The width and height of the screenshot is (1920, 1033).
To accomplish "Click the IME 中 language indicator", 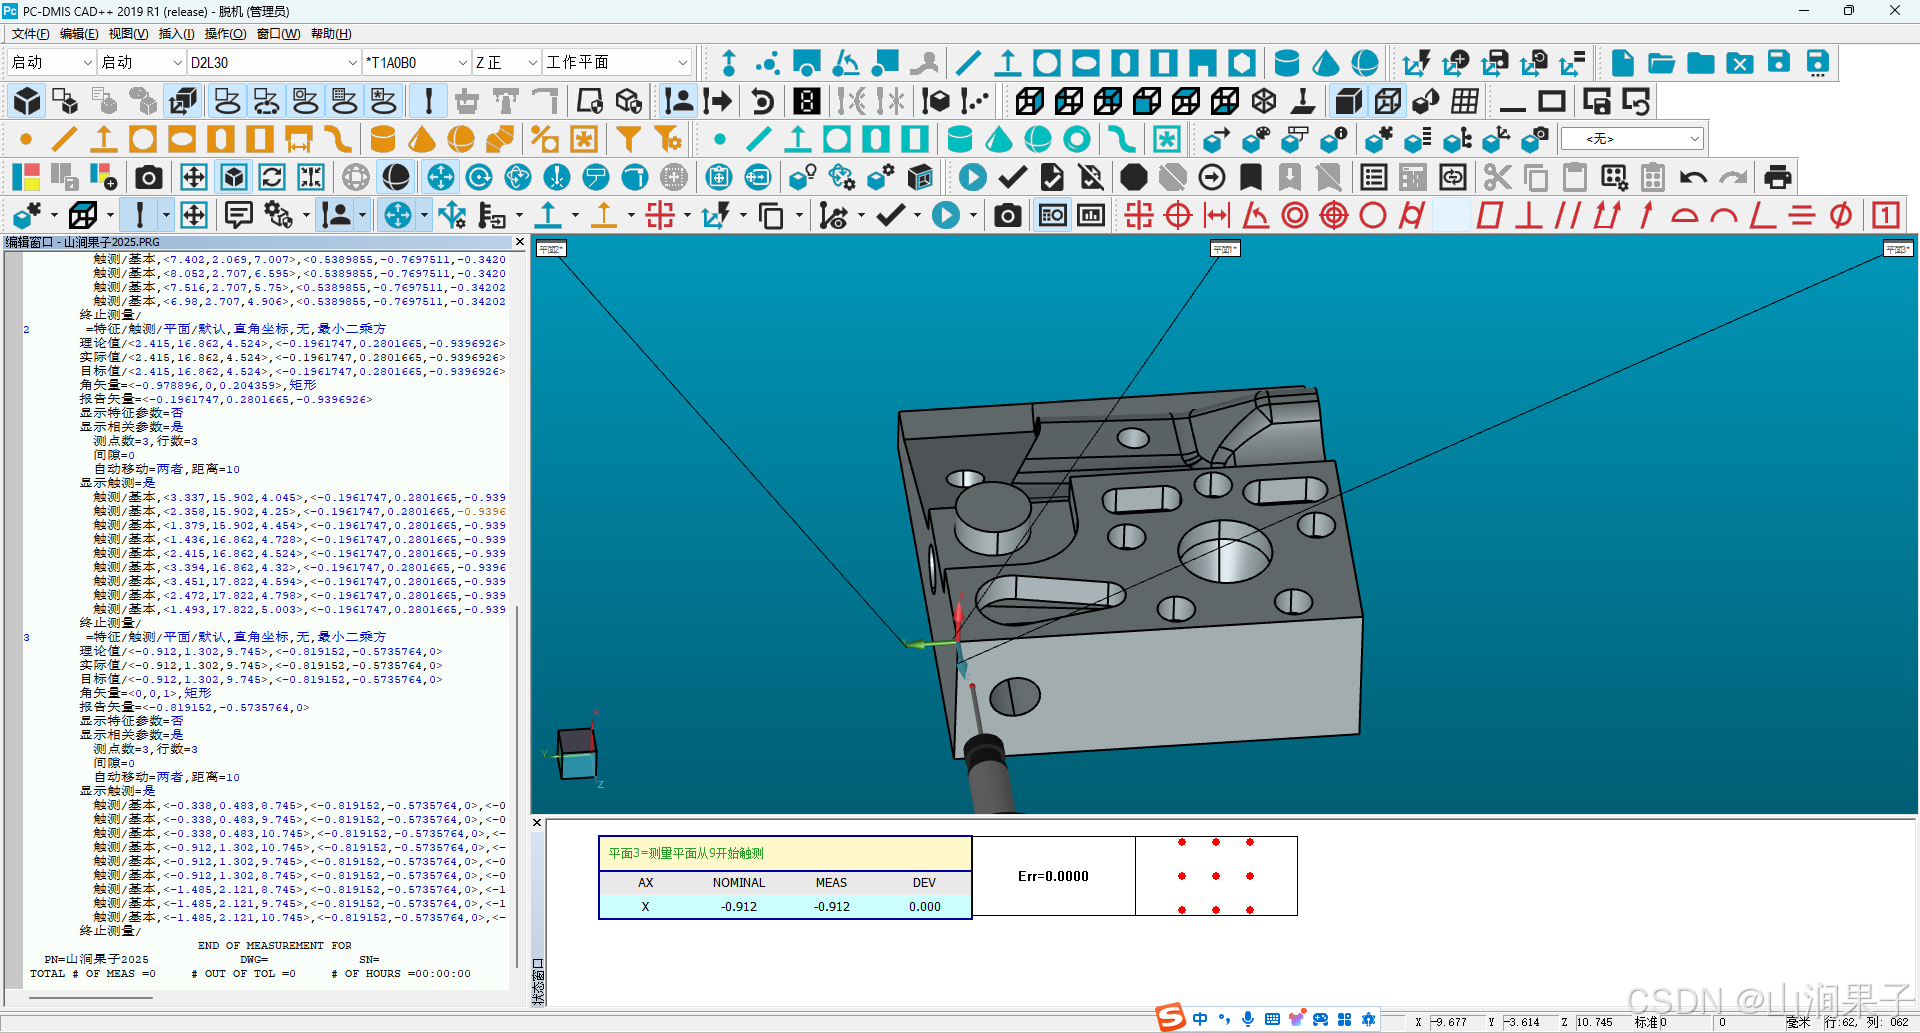I will pyautogui.click(x=1200, y=1019).
